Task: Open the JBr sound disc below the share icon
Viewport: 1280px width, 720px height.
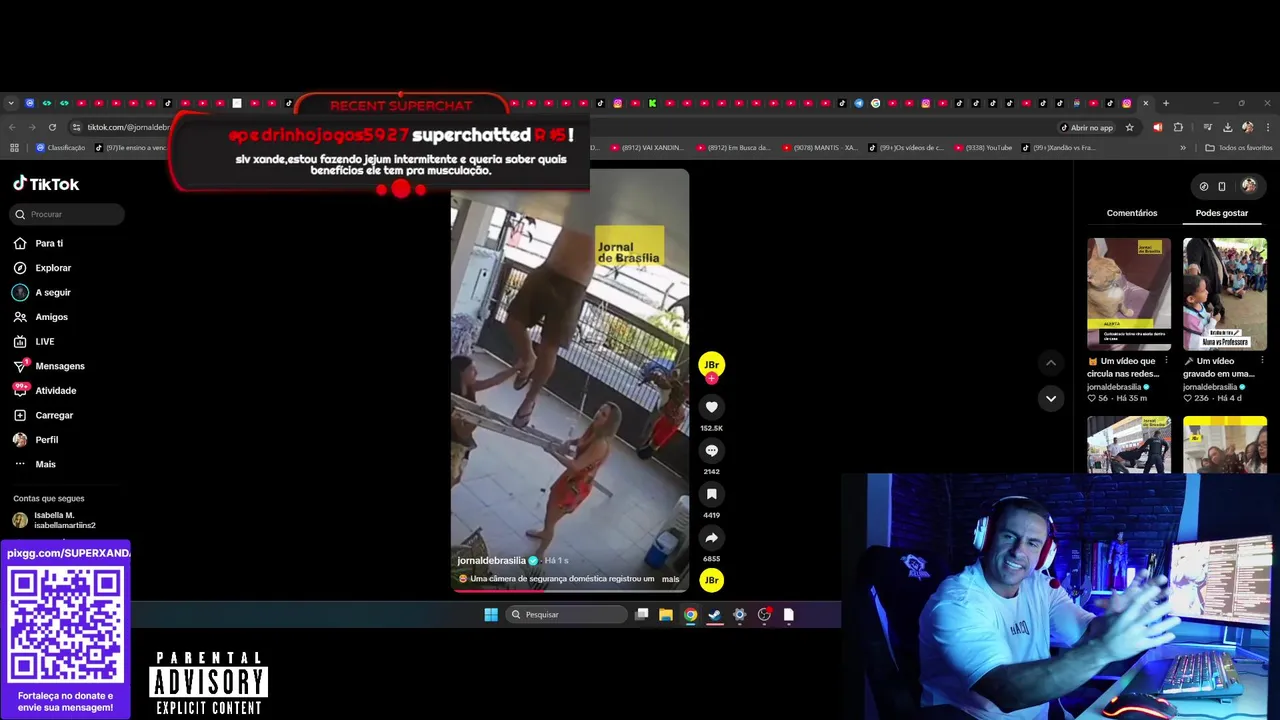Action: 711,580
